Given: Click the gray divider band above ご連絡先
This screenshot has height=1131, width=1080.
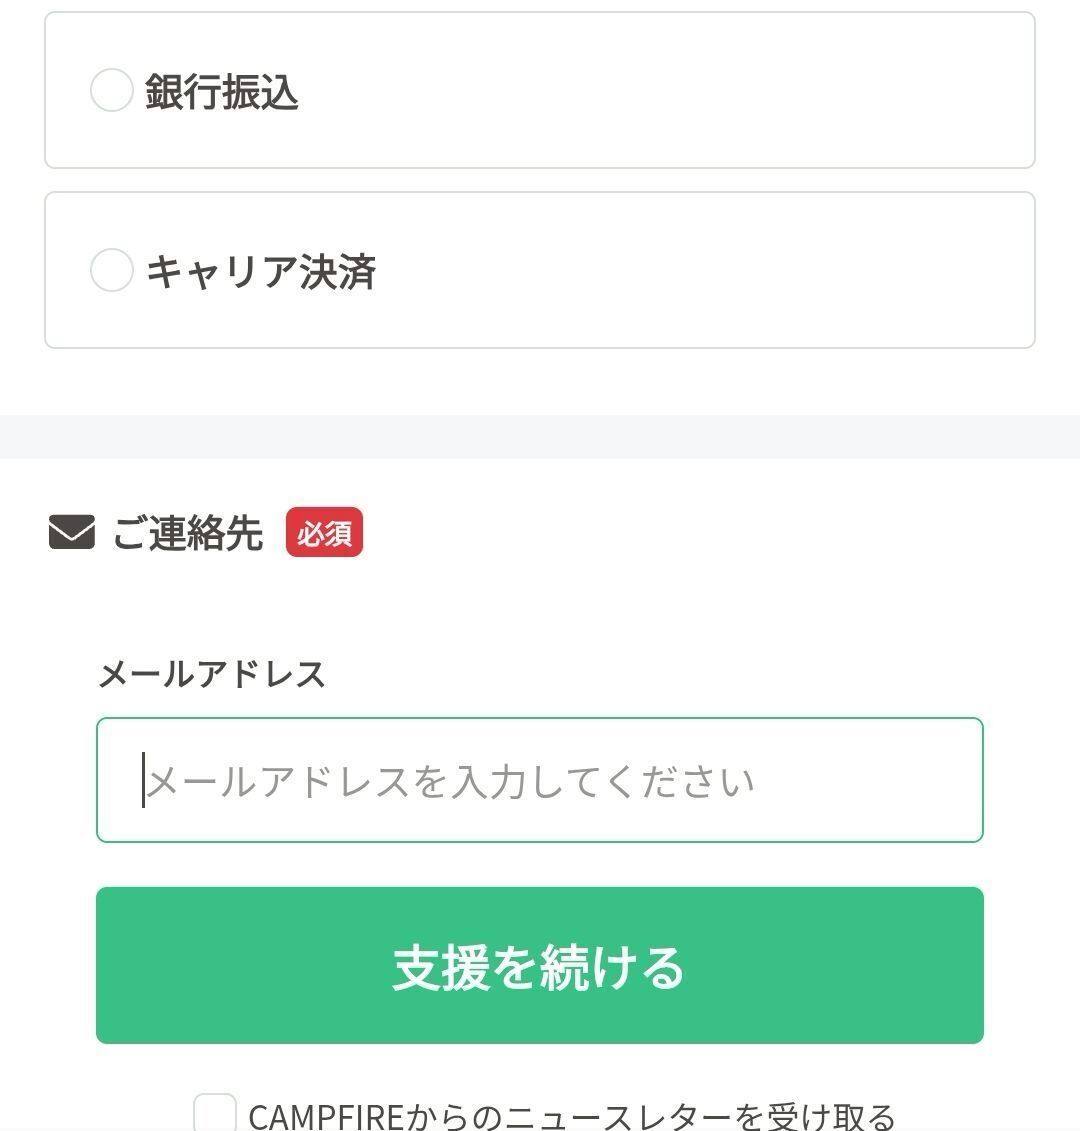Looking at the screenshot, I should pos(540,437).
